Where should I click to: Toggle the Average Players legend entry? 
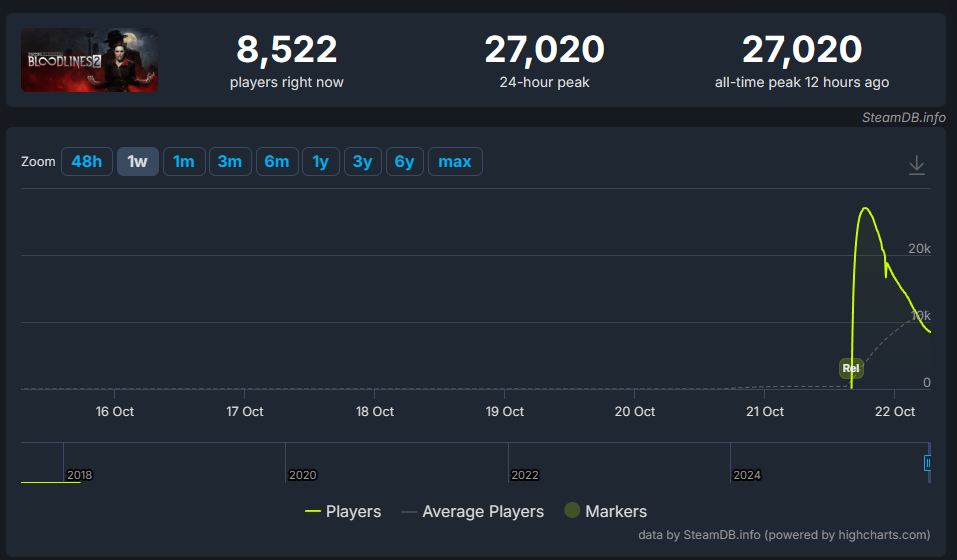(472, 511)
